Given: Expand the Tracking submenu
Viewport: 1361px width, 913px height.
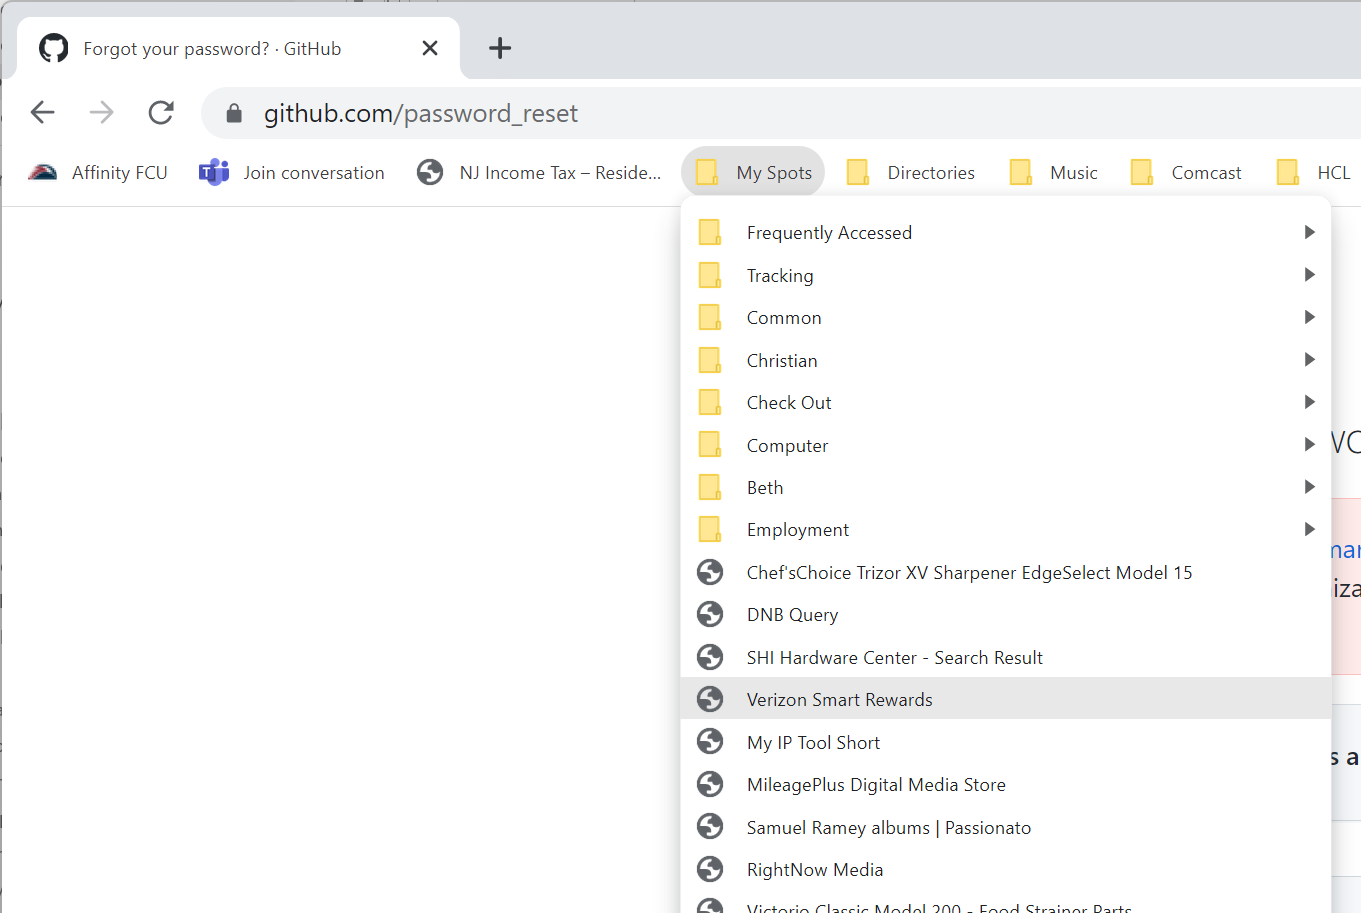Looking at the screenshot, I should pyautogui.click(x=1309, y=274).
